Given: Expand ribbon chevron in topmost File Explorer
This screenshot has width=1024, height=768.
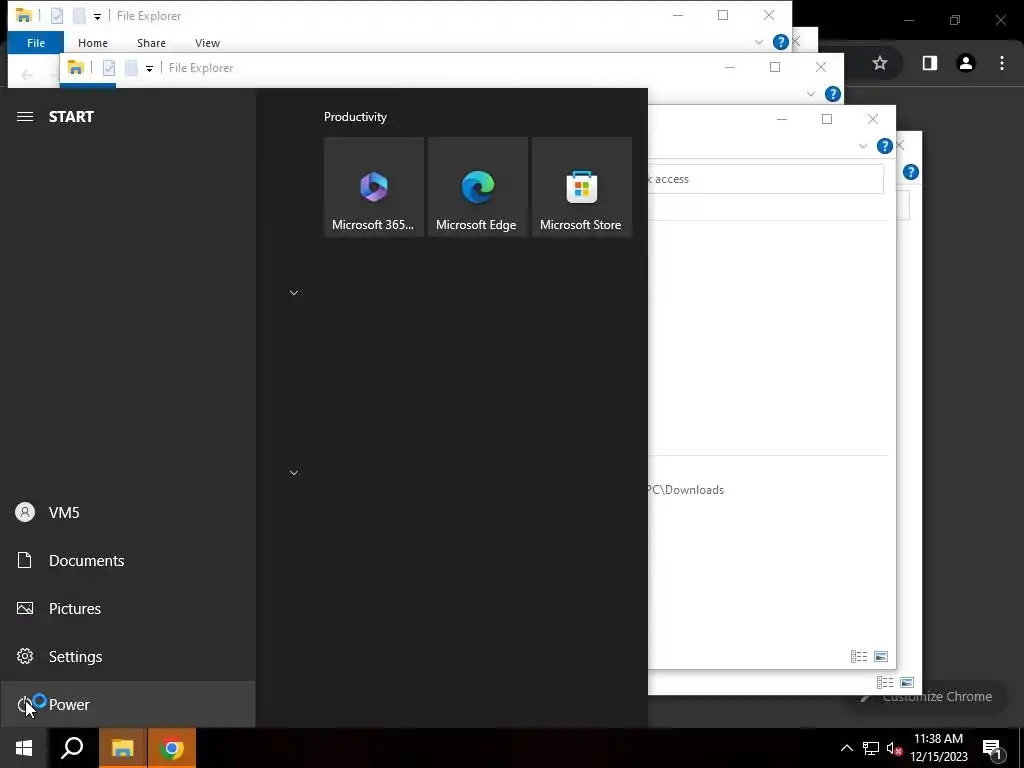Looking at the screenshot, I should [x=759, y=42].
